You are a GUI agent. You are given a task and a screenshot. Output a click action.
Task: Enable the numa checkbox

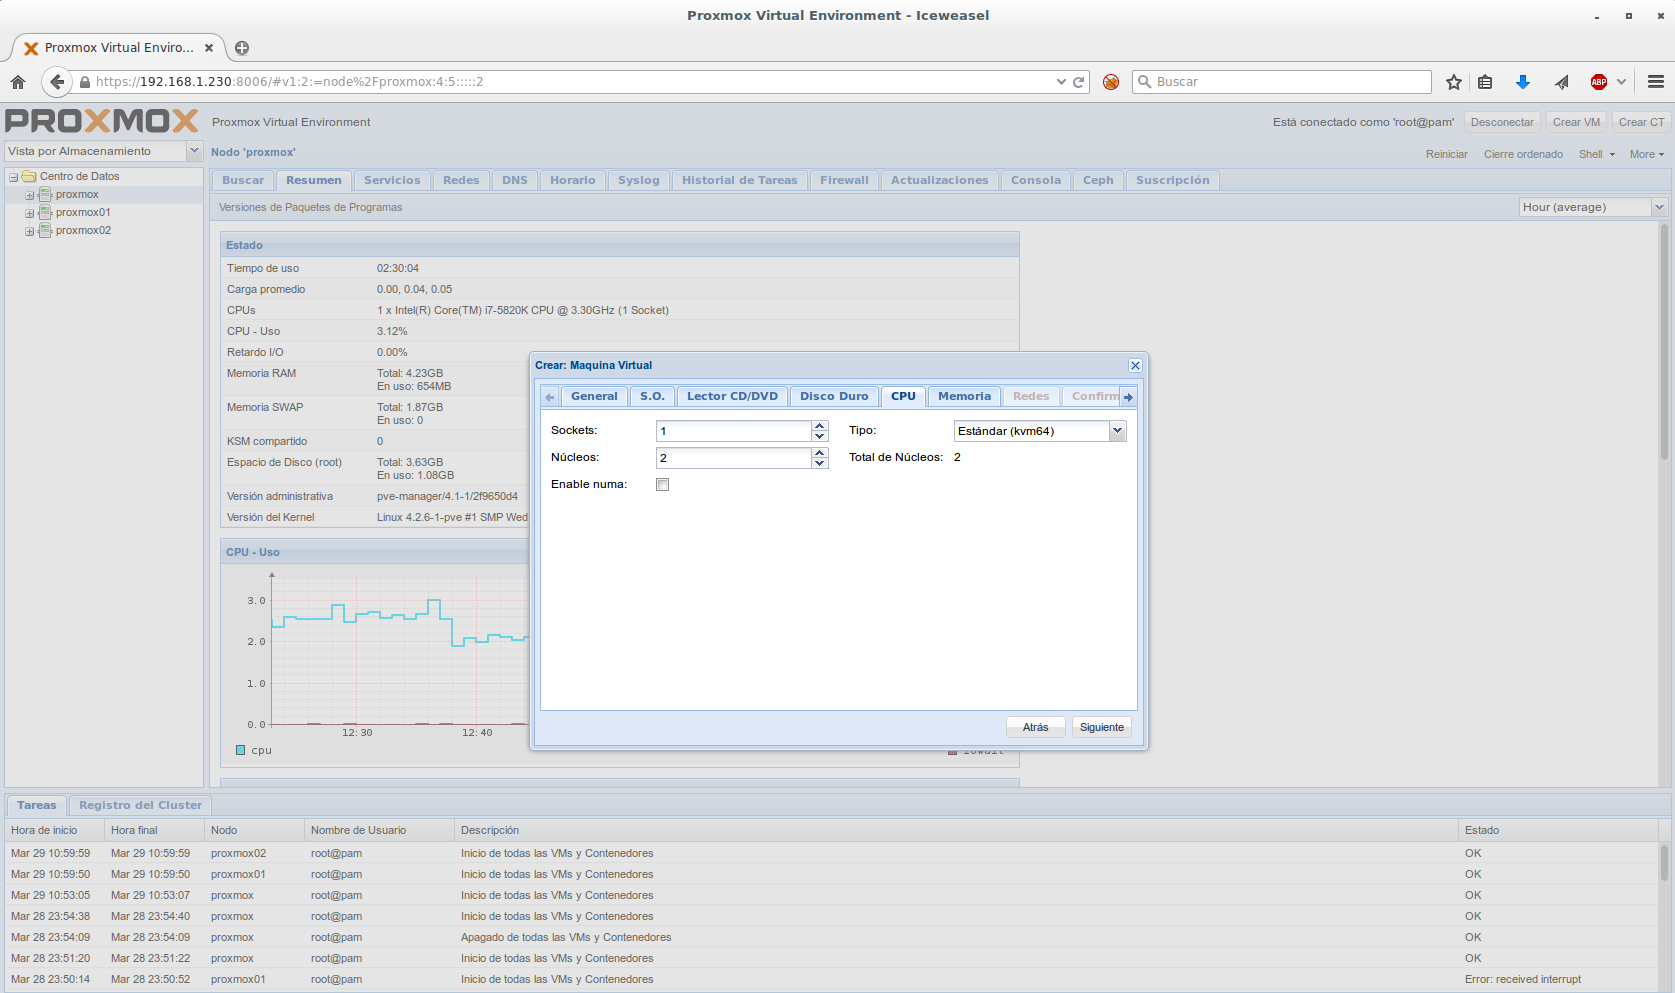coord(662,485)
